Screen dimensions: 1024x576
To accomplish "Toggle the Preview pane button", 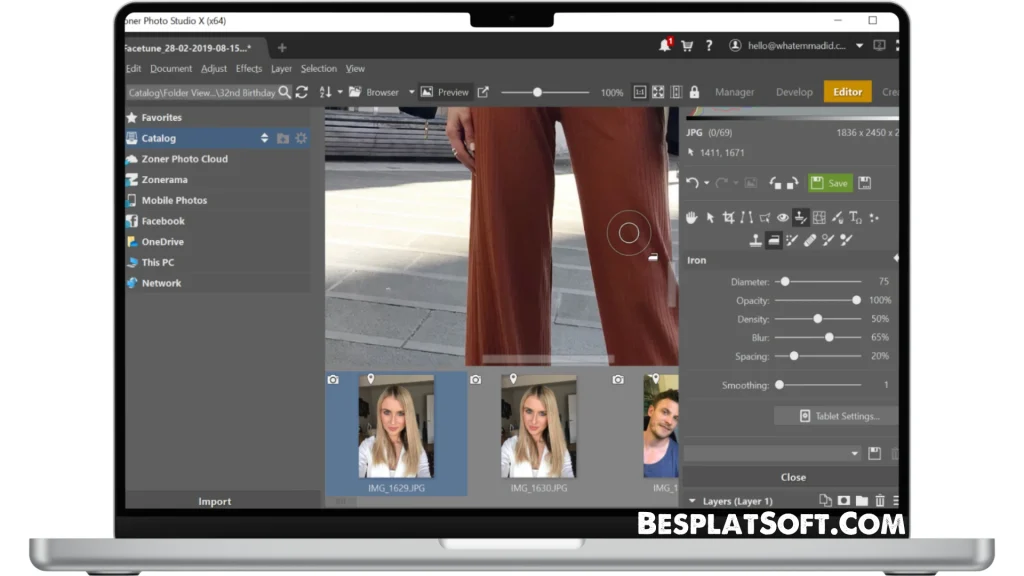I will [x=445, y=92].
